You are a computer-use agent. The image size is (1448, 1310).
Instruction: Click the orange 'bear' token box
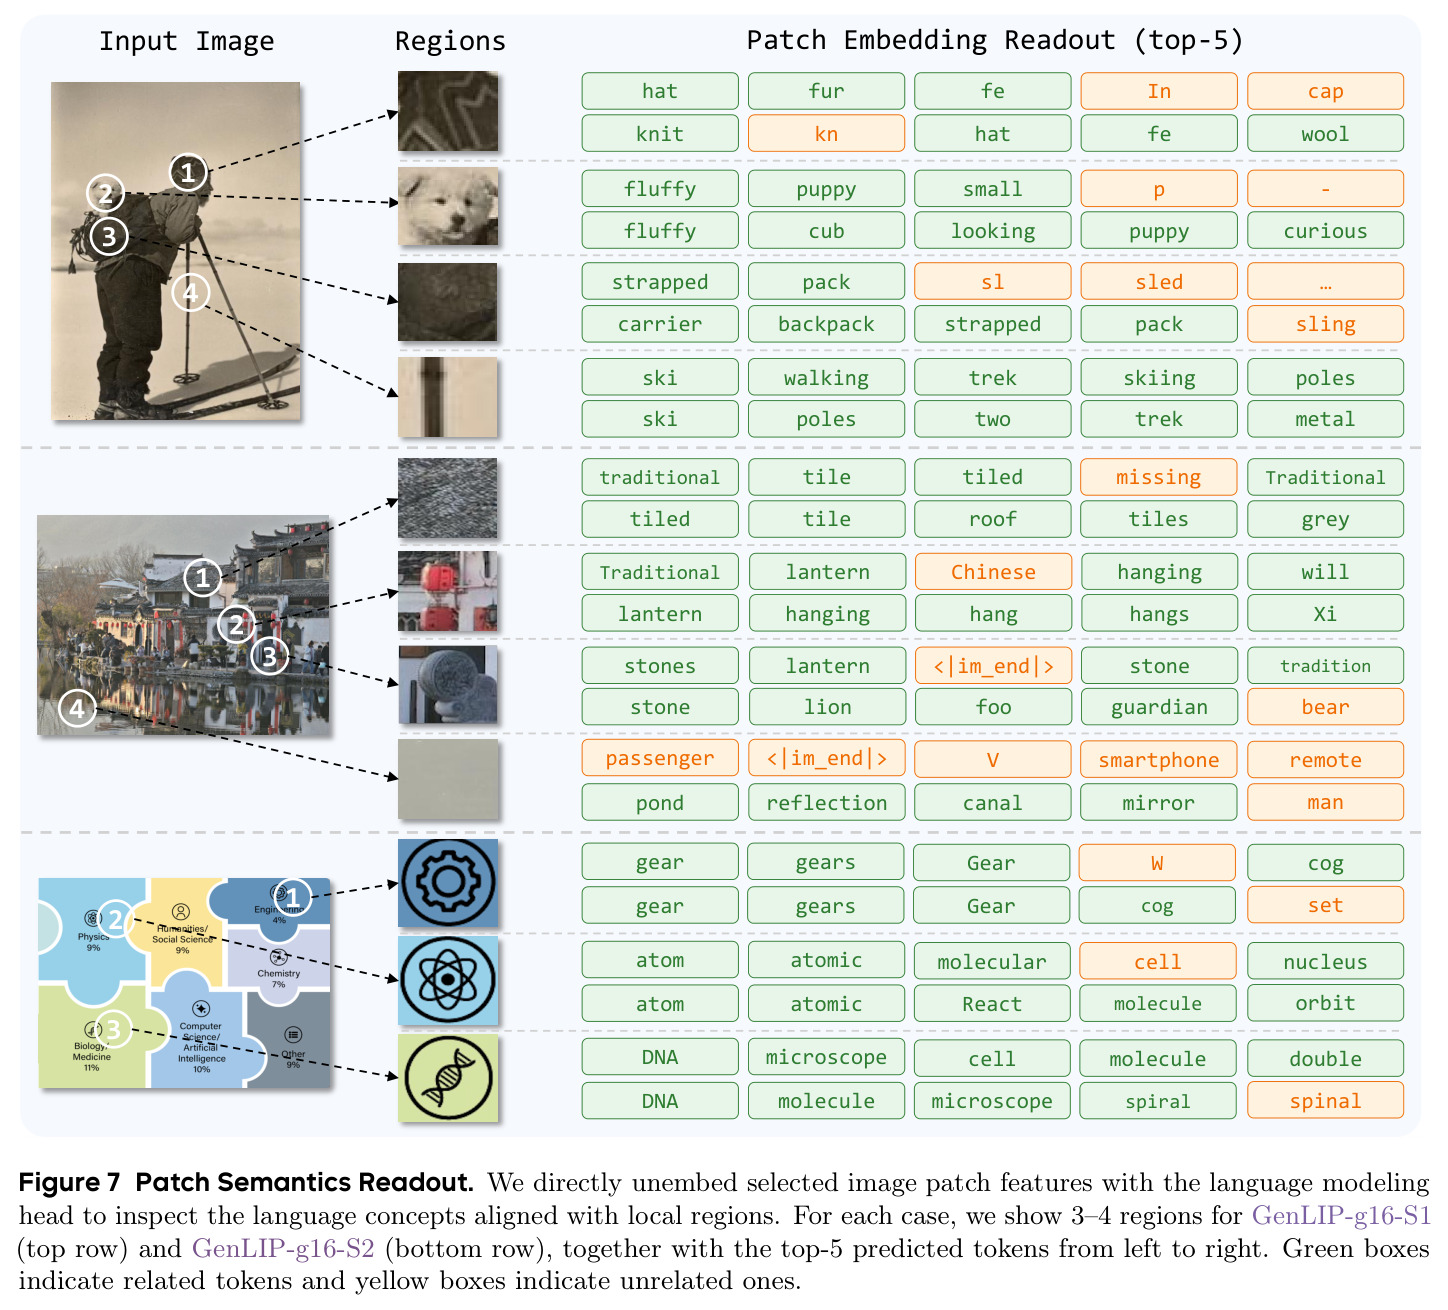[x=1325, y=707]
